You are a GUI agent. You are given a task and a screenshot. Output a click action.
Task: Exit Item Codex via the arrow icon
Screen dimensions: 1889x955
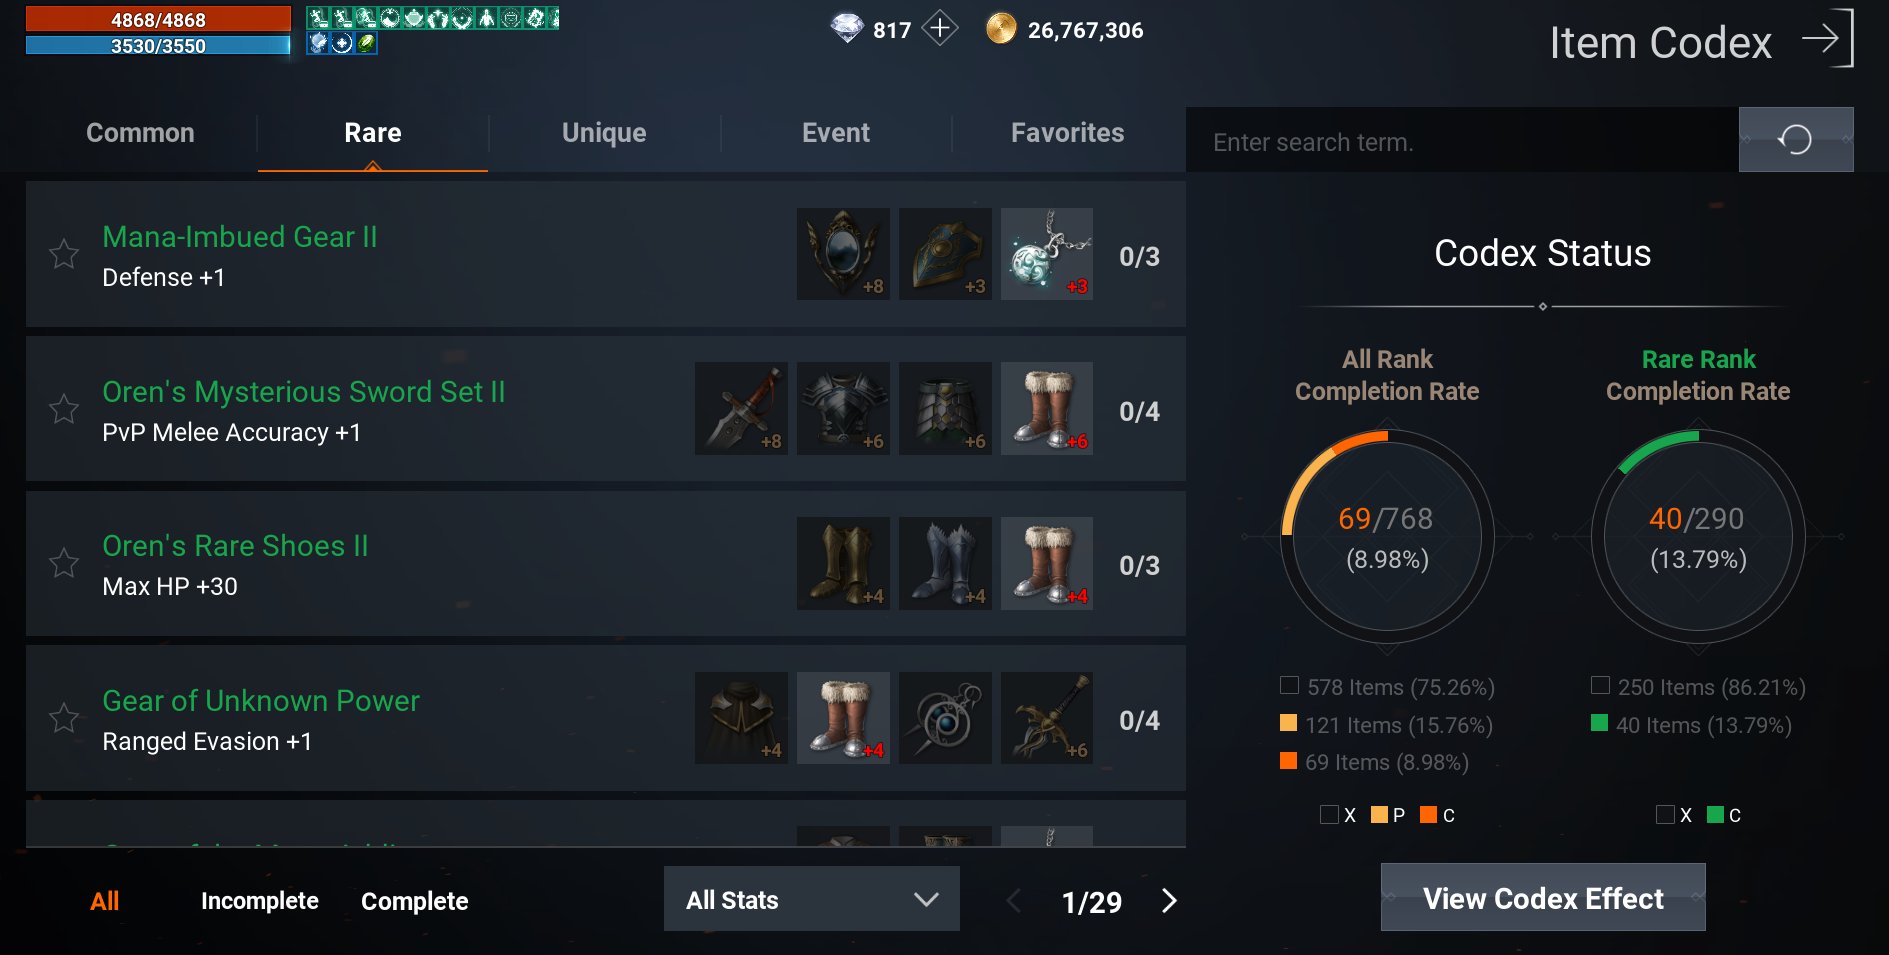click(x=1828, y=38)
